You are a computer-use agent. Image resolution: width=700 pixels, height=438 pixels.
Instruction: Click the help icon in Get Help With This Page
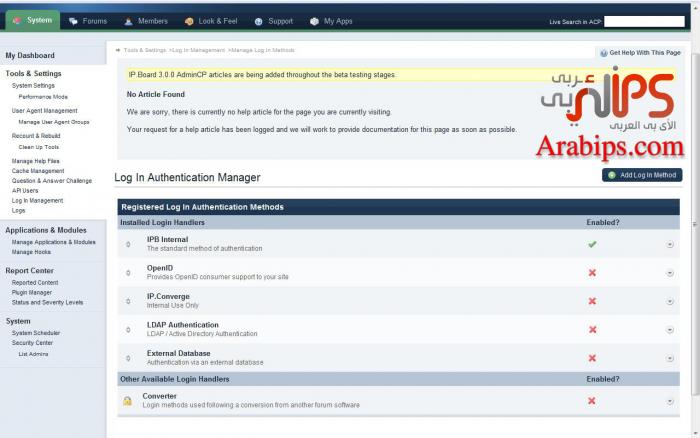(603, 53)
